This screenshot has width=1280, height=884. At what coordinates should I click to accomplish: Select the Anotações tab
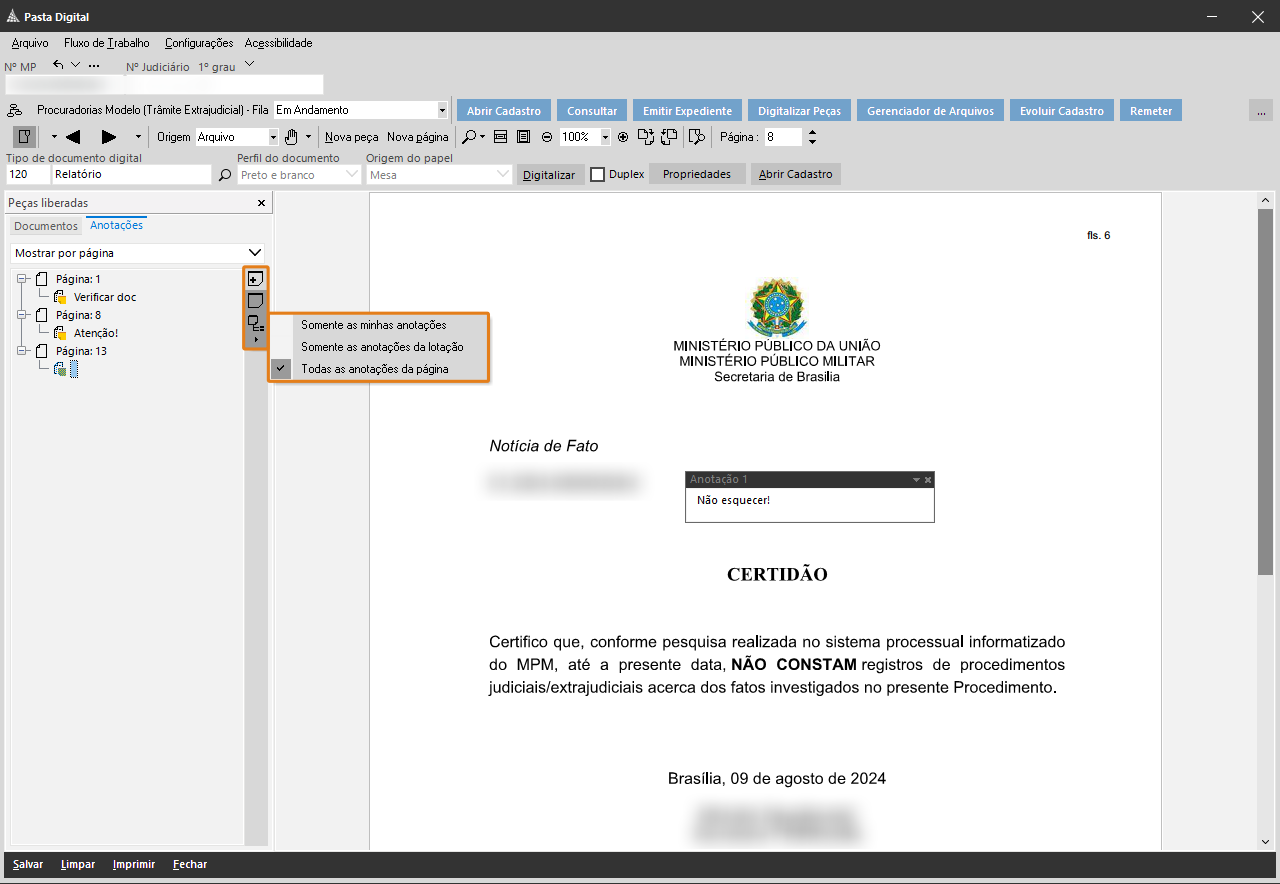[117, 225]
